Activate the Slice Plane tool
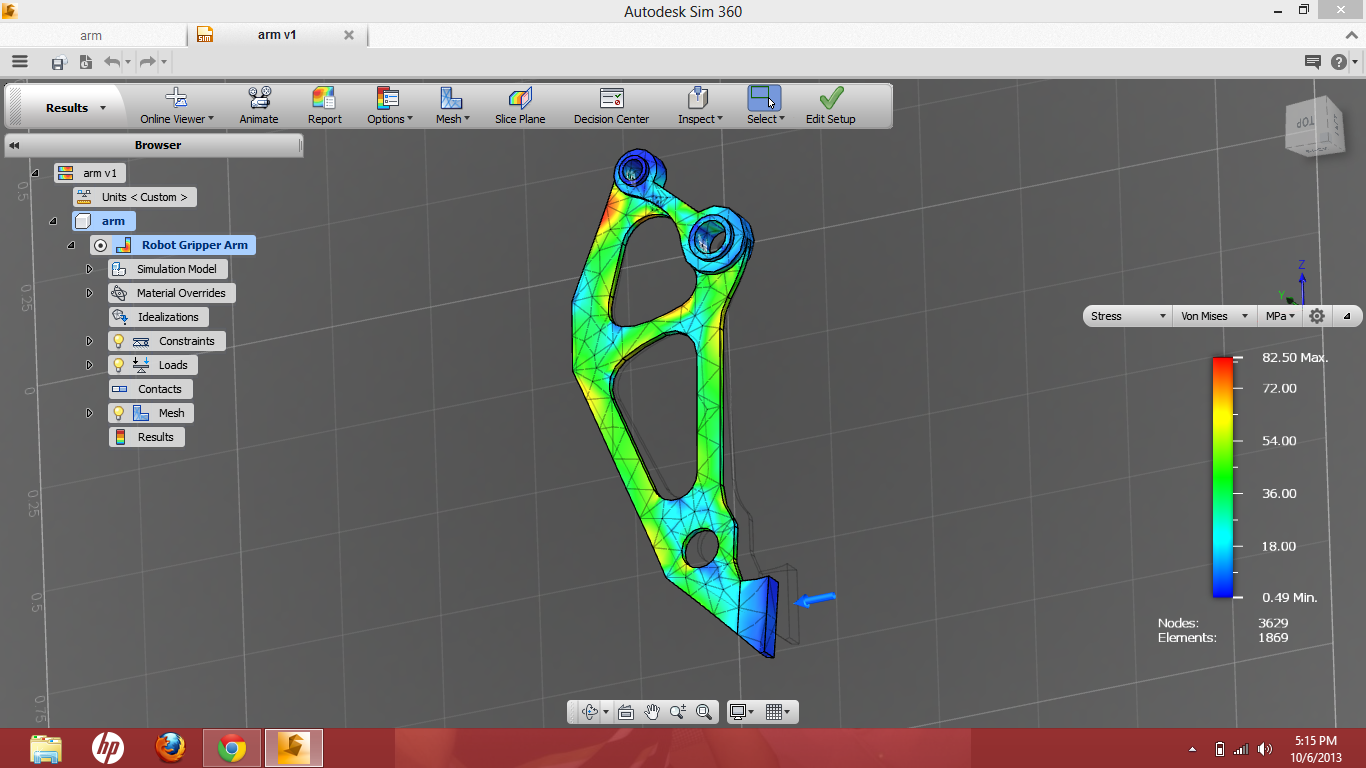 pos(520,106)
